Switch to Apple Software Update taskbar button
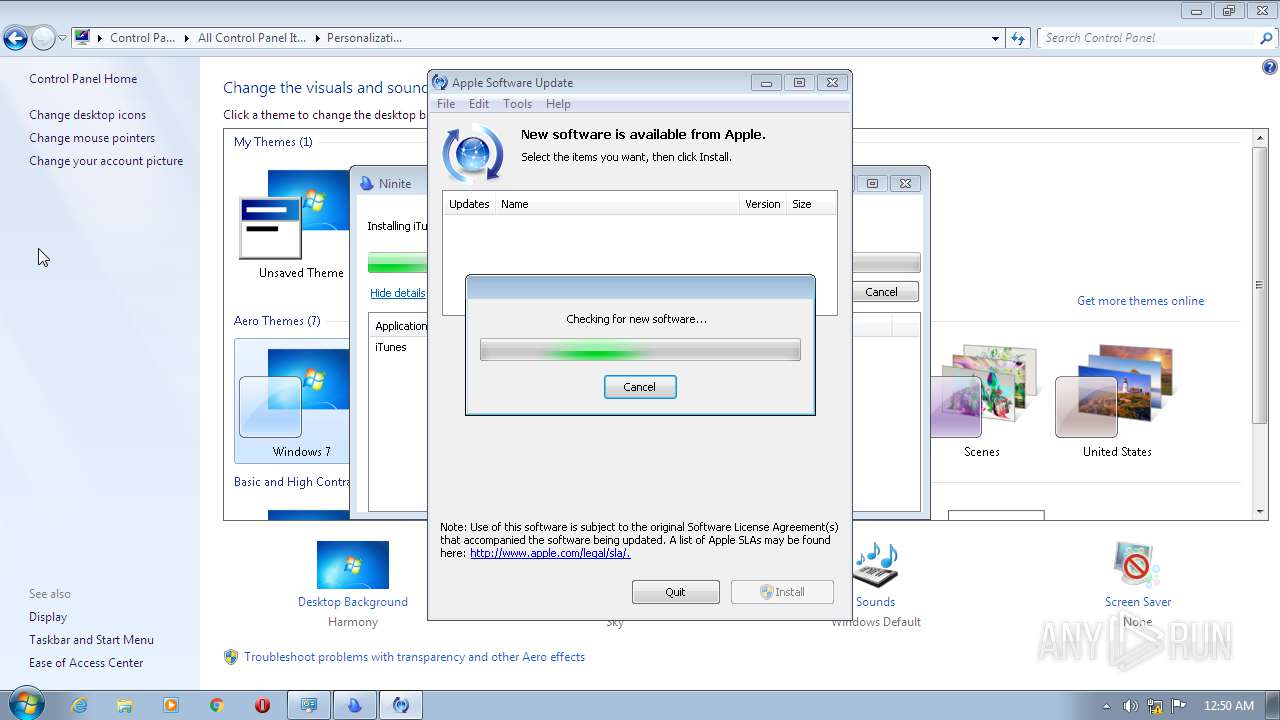The image size is (1280, 720). 400,705
